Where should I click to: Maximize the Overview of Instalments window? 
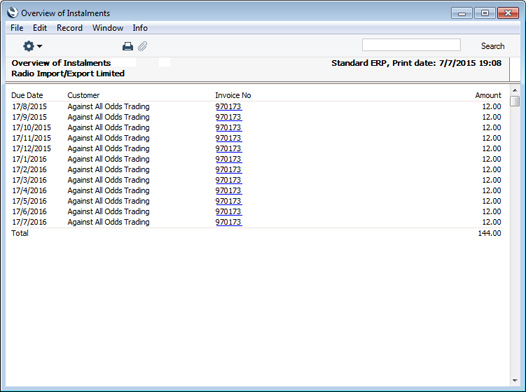485,13
